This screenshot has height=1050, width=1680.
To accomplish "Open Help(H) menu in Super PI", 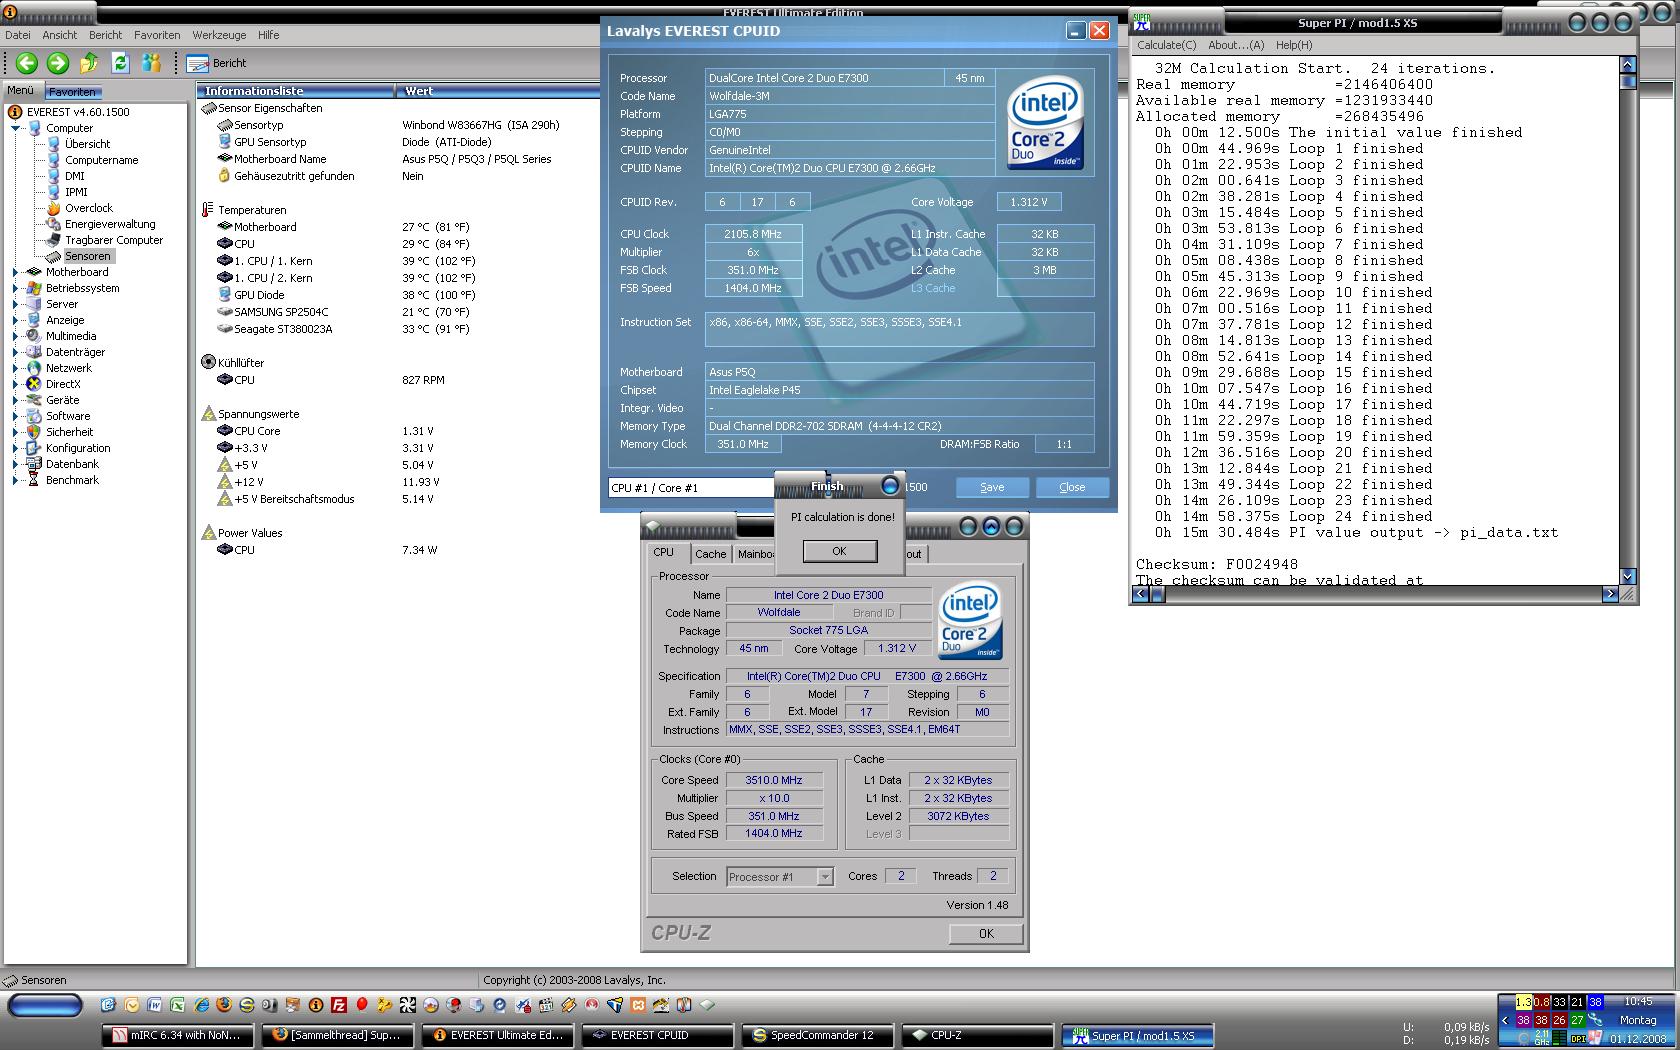I will click(x=1294, y=45).
